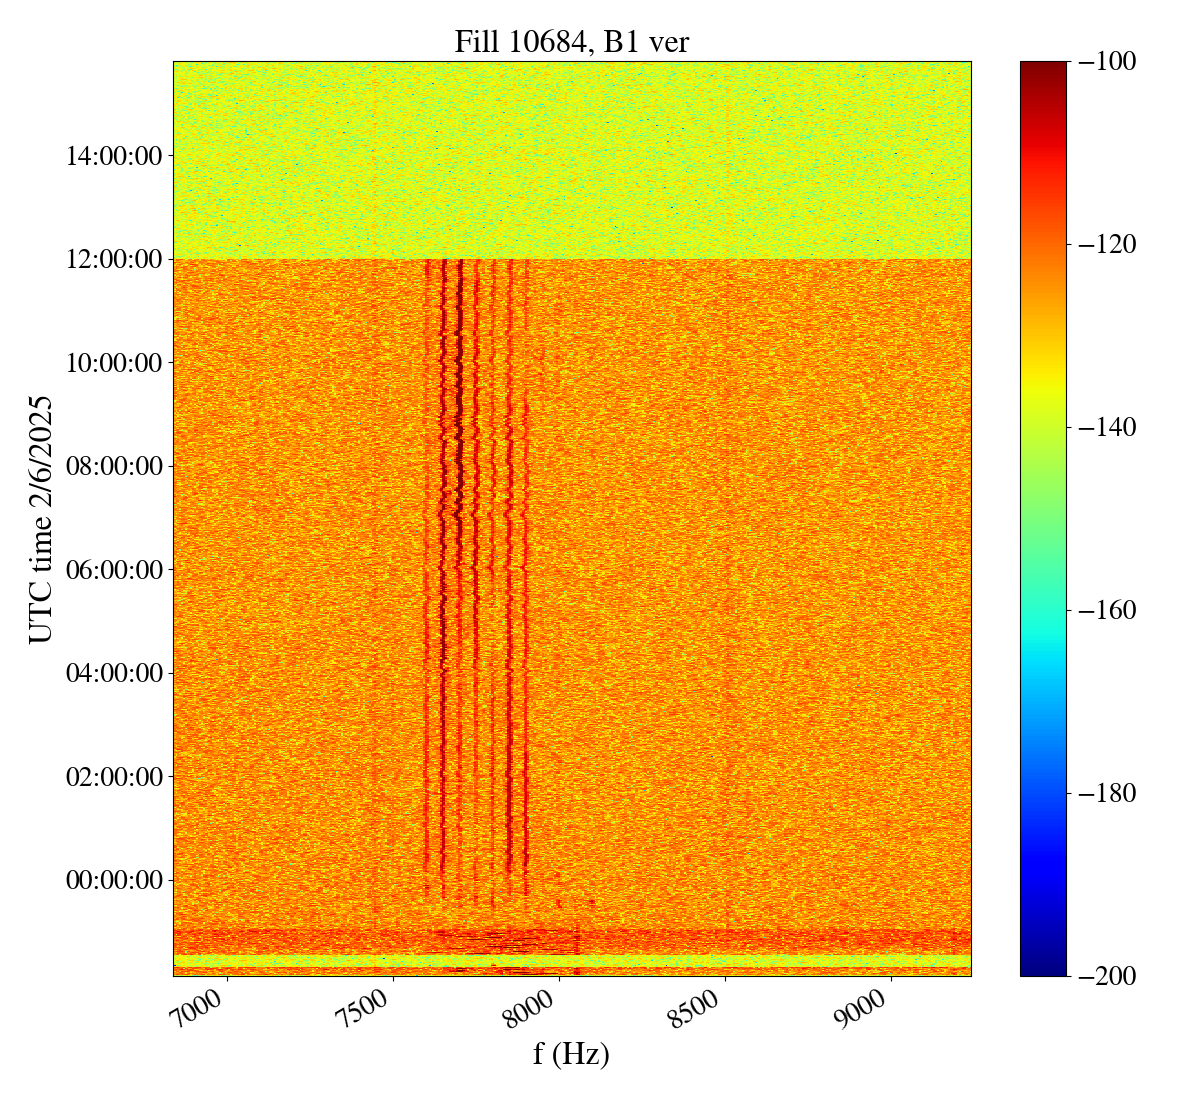Screen dimensions: 1200x1100
Task: Select the 12:00:00 time tick label
Action: point(114,259)
